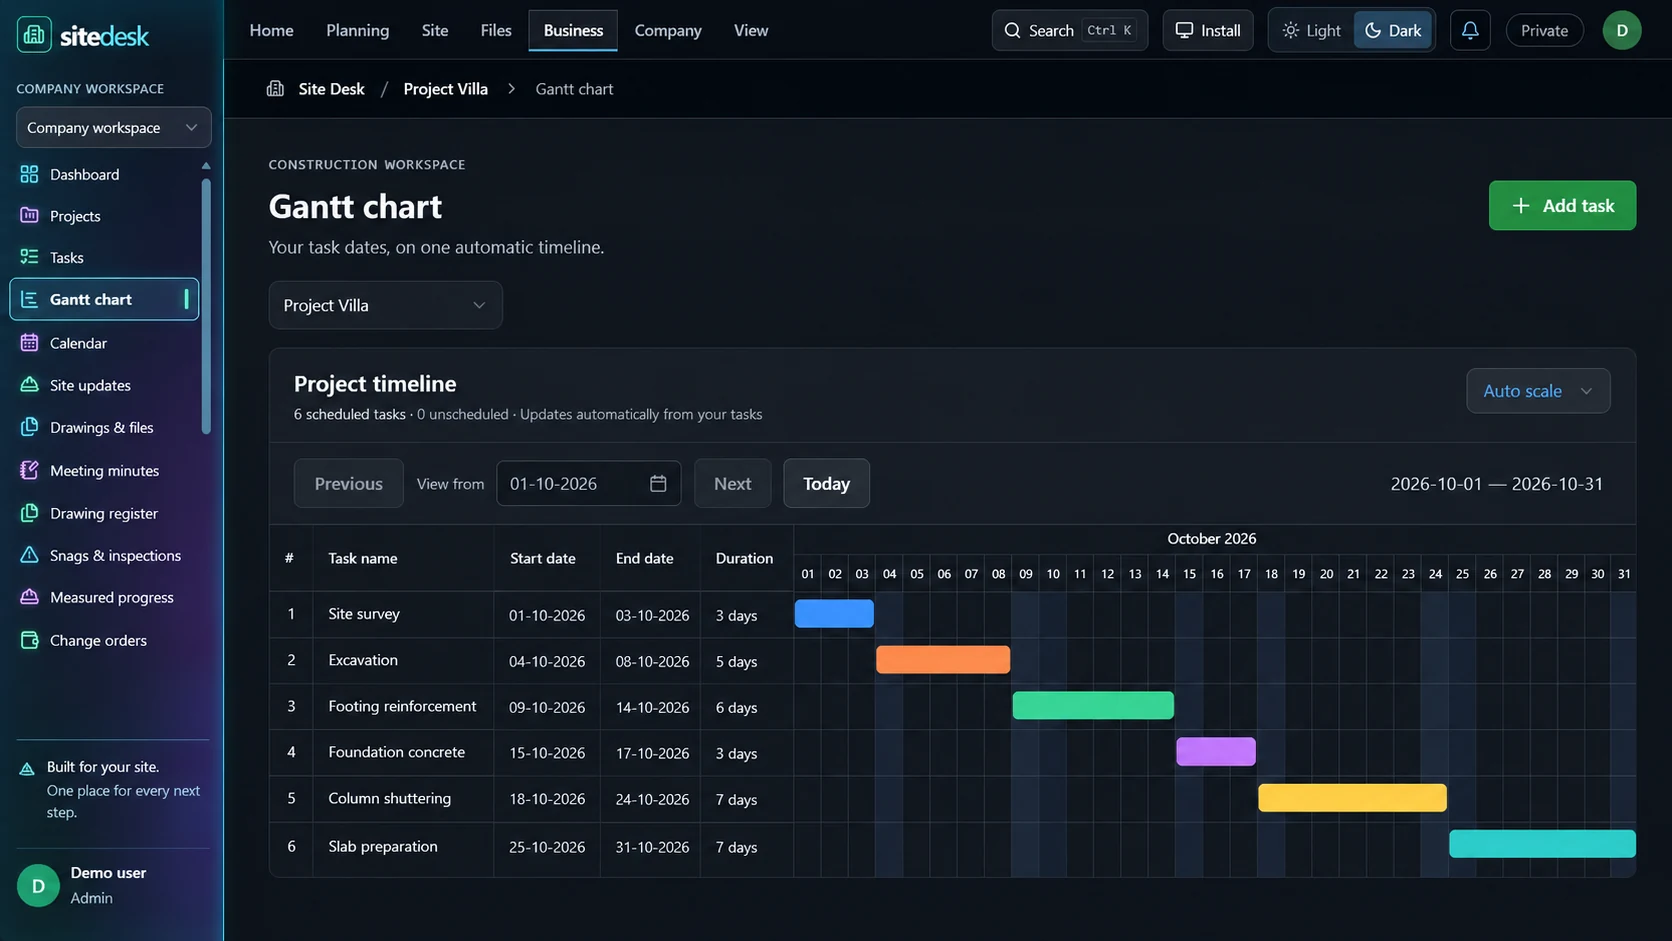Click the Today button

(x=826, y=483)
